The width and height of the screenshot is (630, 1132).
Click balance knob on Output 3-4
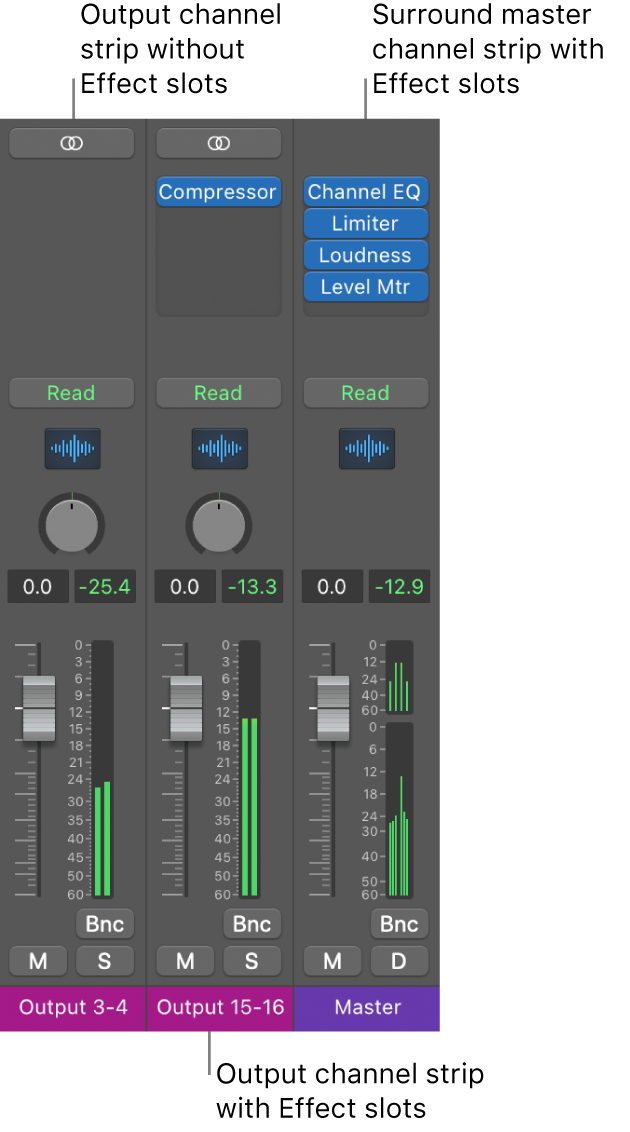click(x=71, y=526)
